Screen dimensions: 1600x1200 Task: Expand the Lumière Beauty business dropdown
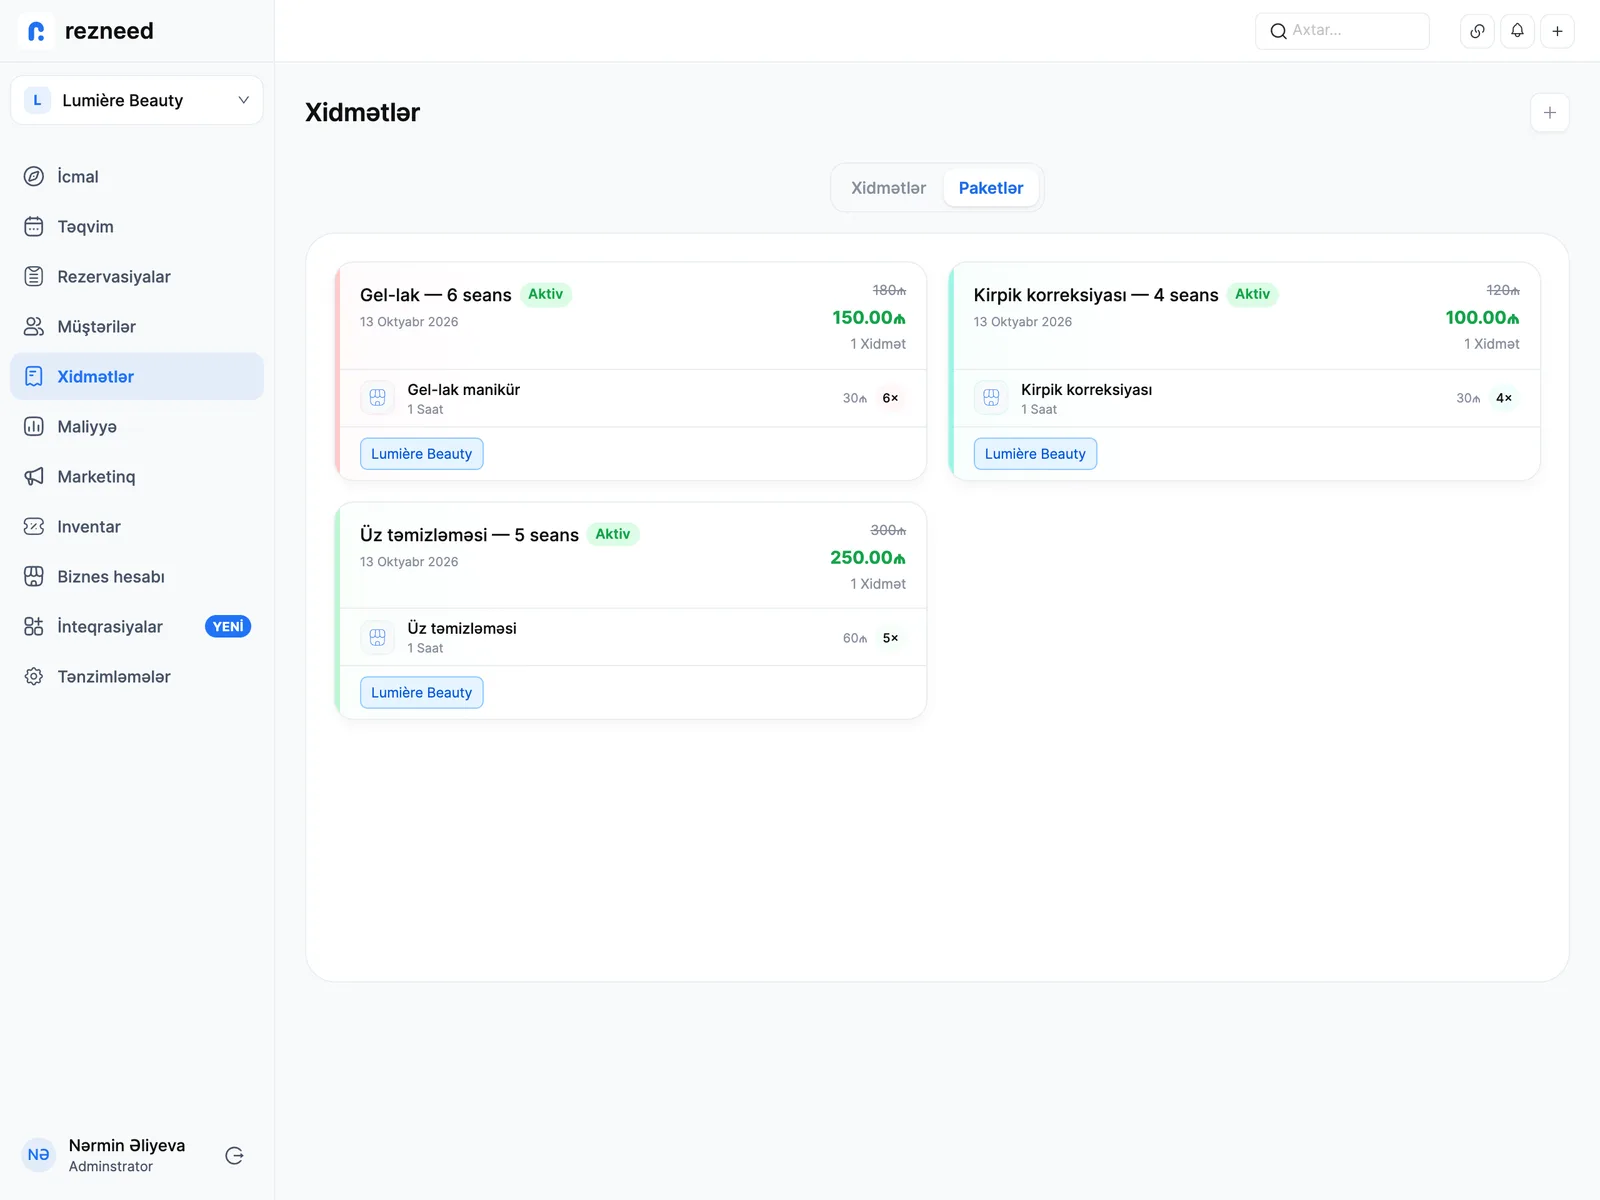click(137, 100)
